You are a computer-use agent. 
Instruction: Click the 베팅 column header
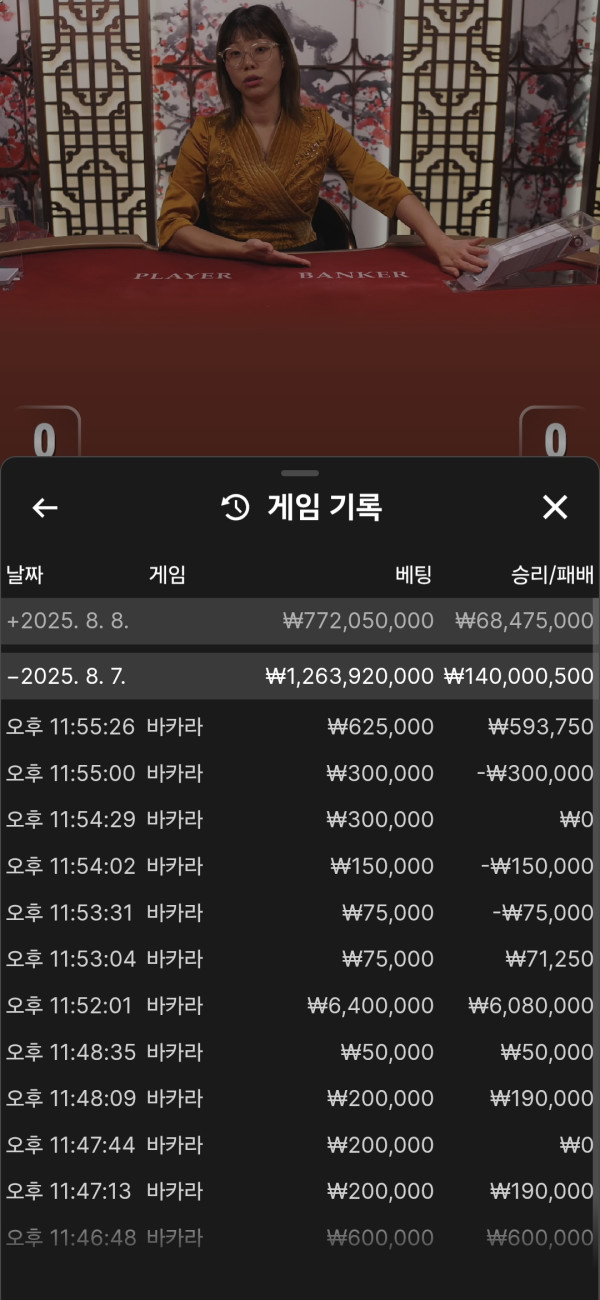click(x=414, y=575)
